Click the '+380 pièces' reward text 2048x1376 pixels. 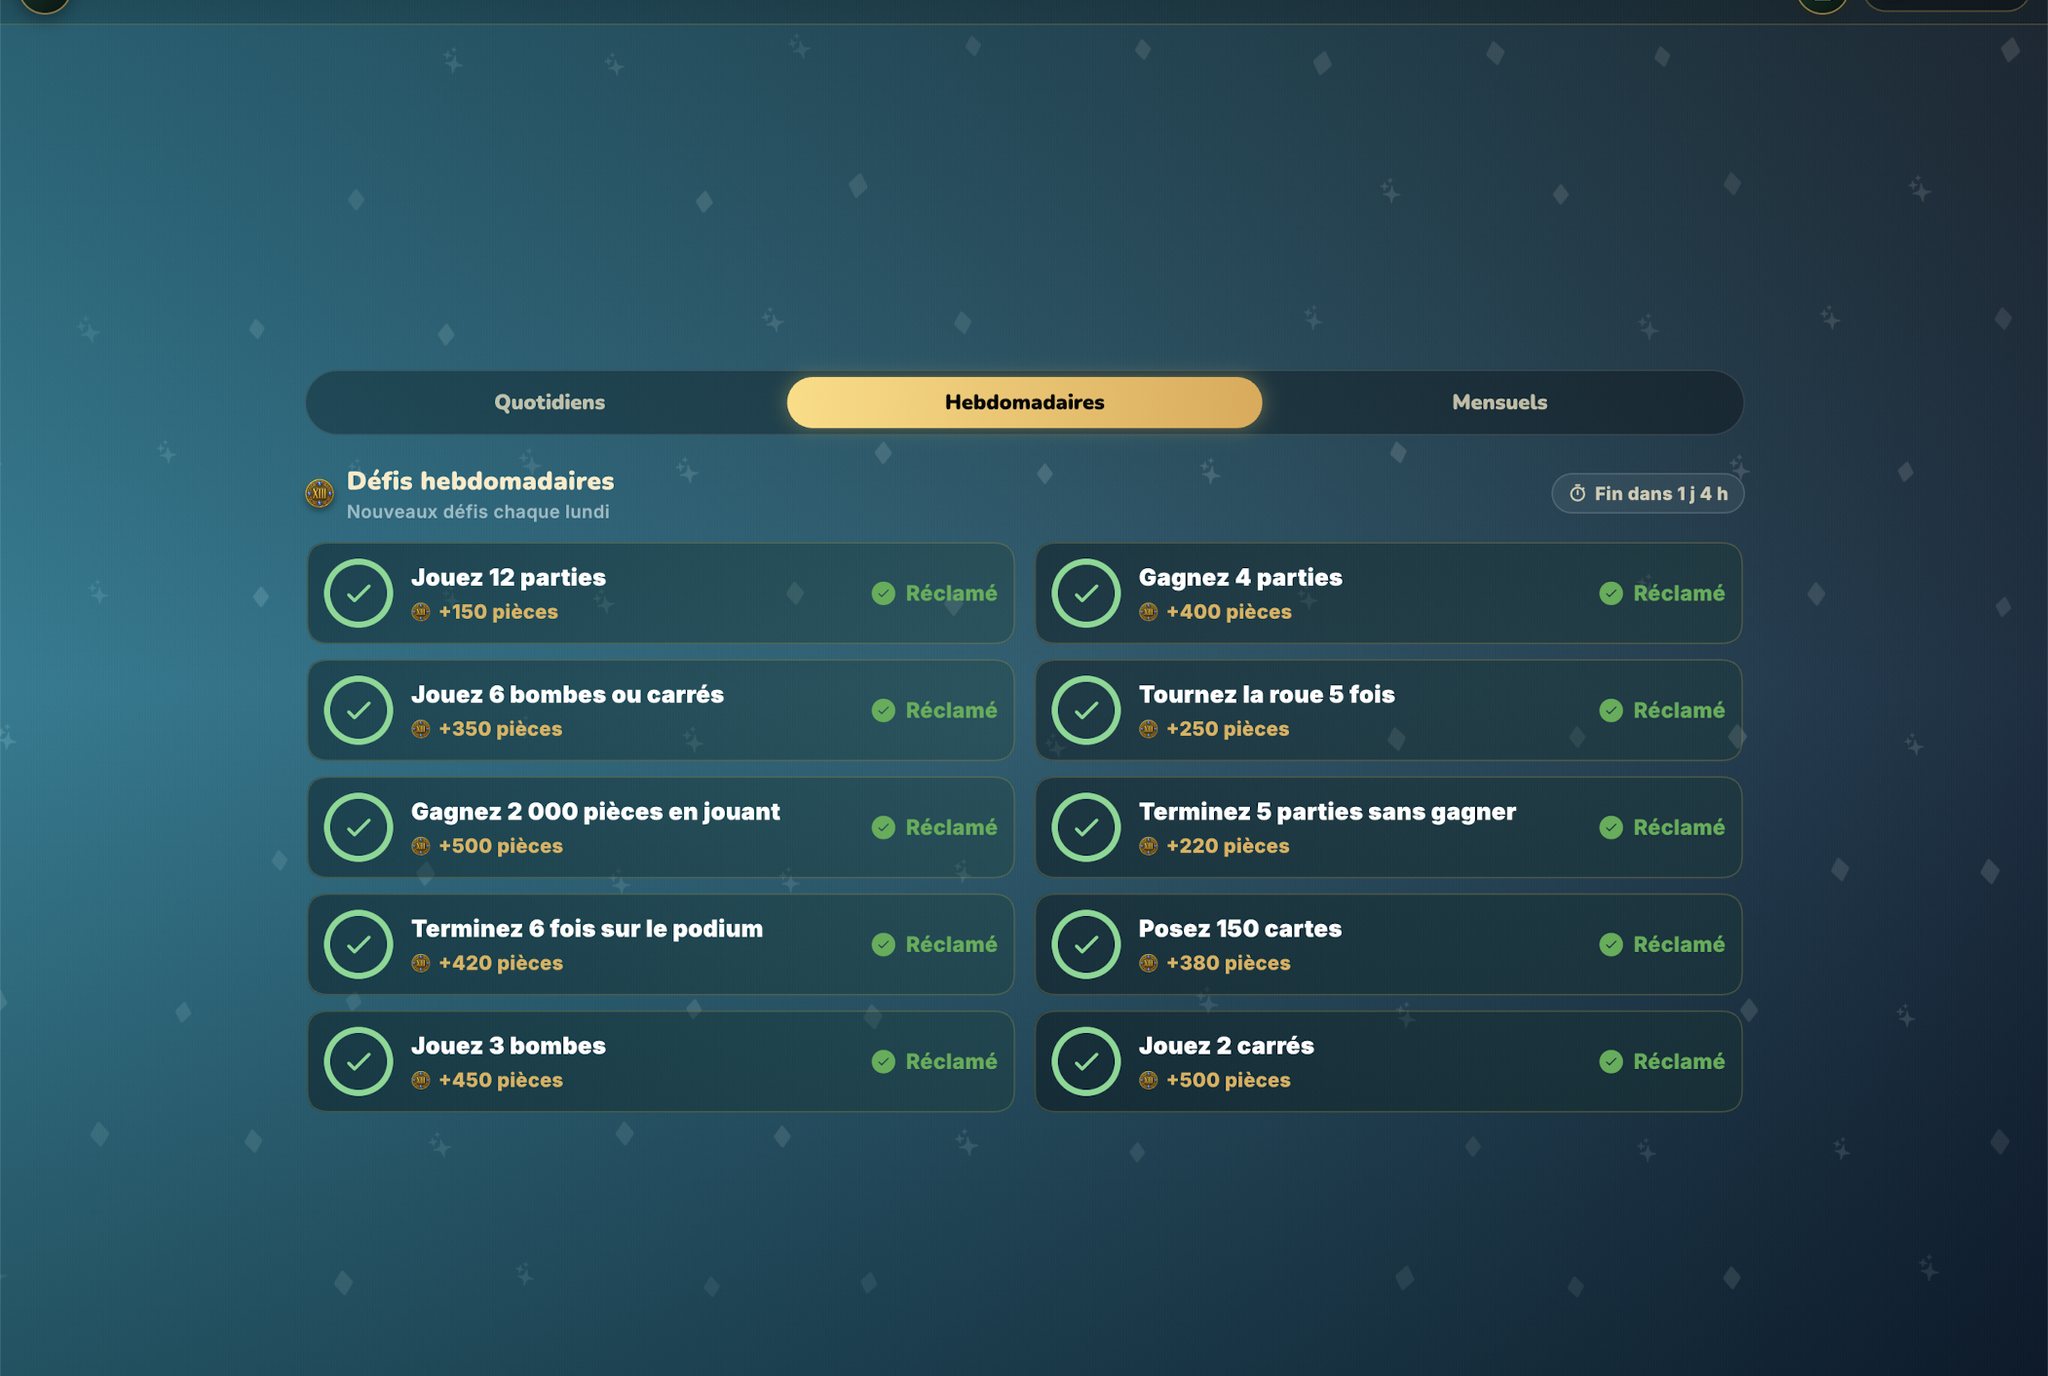pyautogui.click(x=1228, y=963)
